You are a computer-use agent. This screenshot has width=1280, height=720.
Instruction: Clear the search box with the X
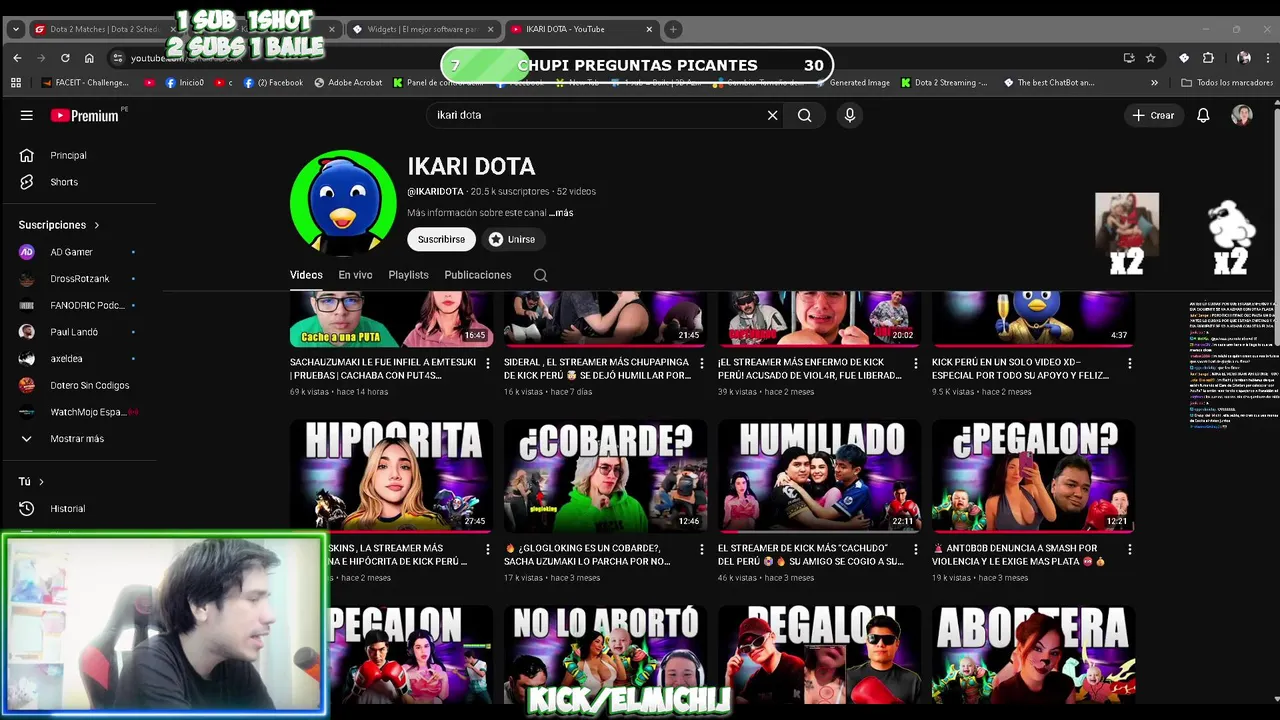[772, 115]
